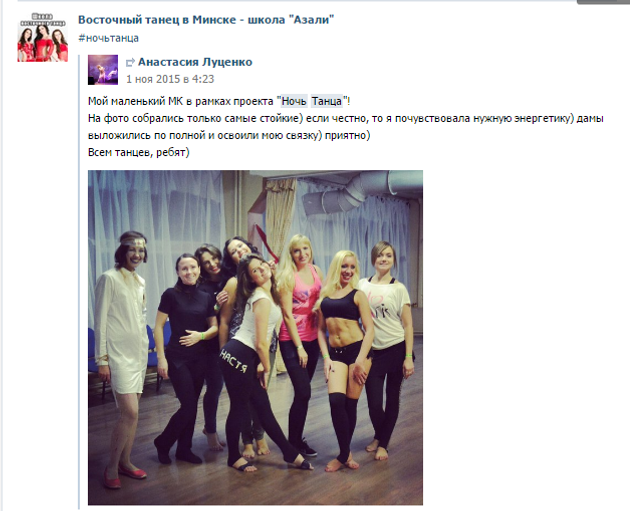Click the НАСТЯ lettering in the photo

coord(233,360)
